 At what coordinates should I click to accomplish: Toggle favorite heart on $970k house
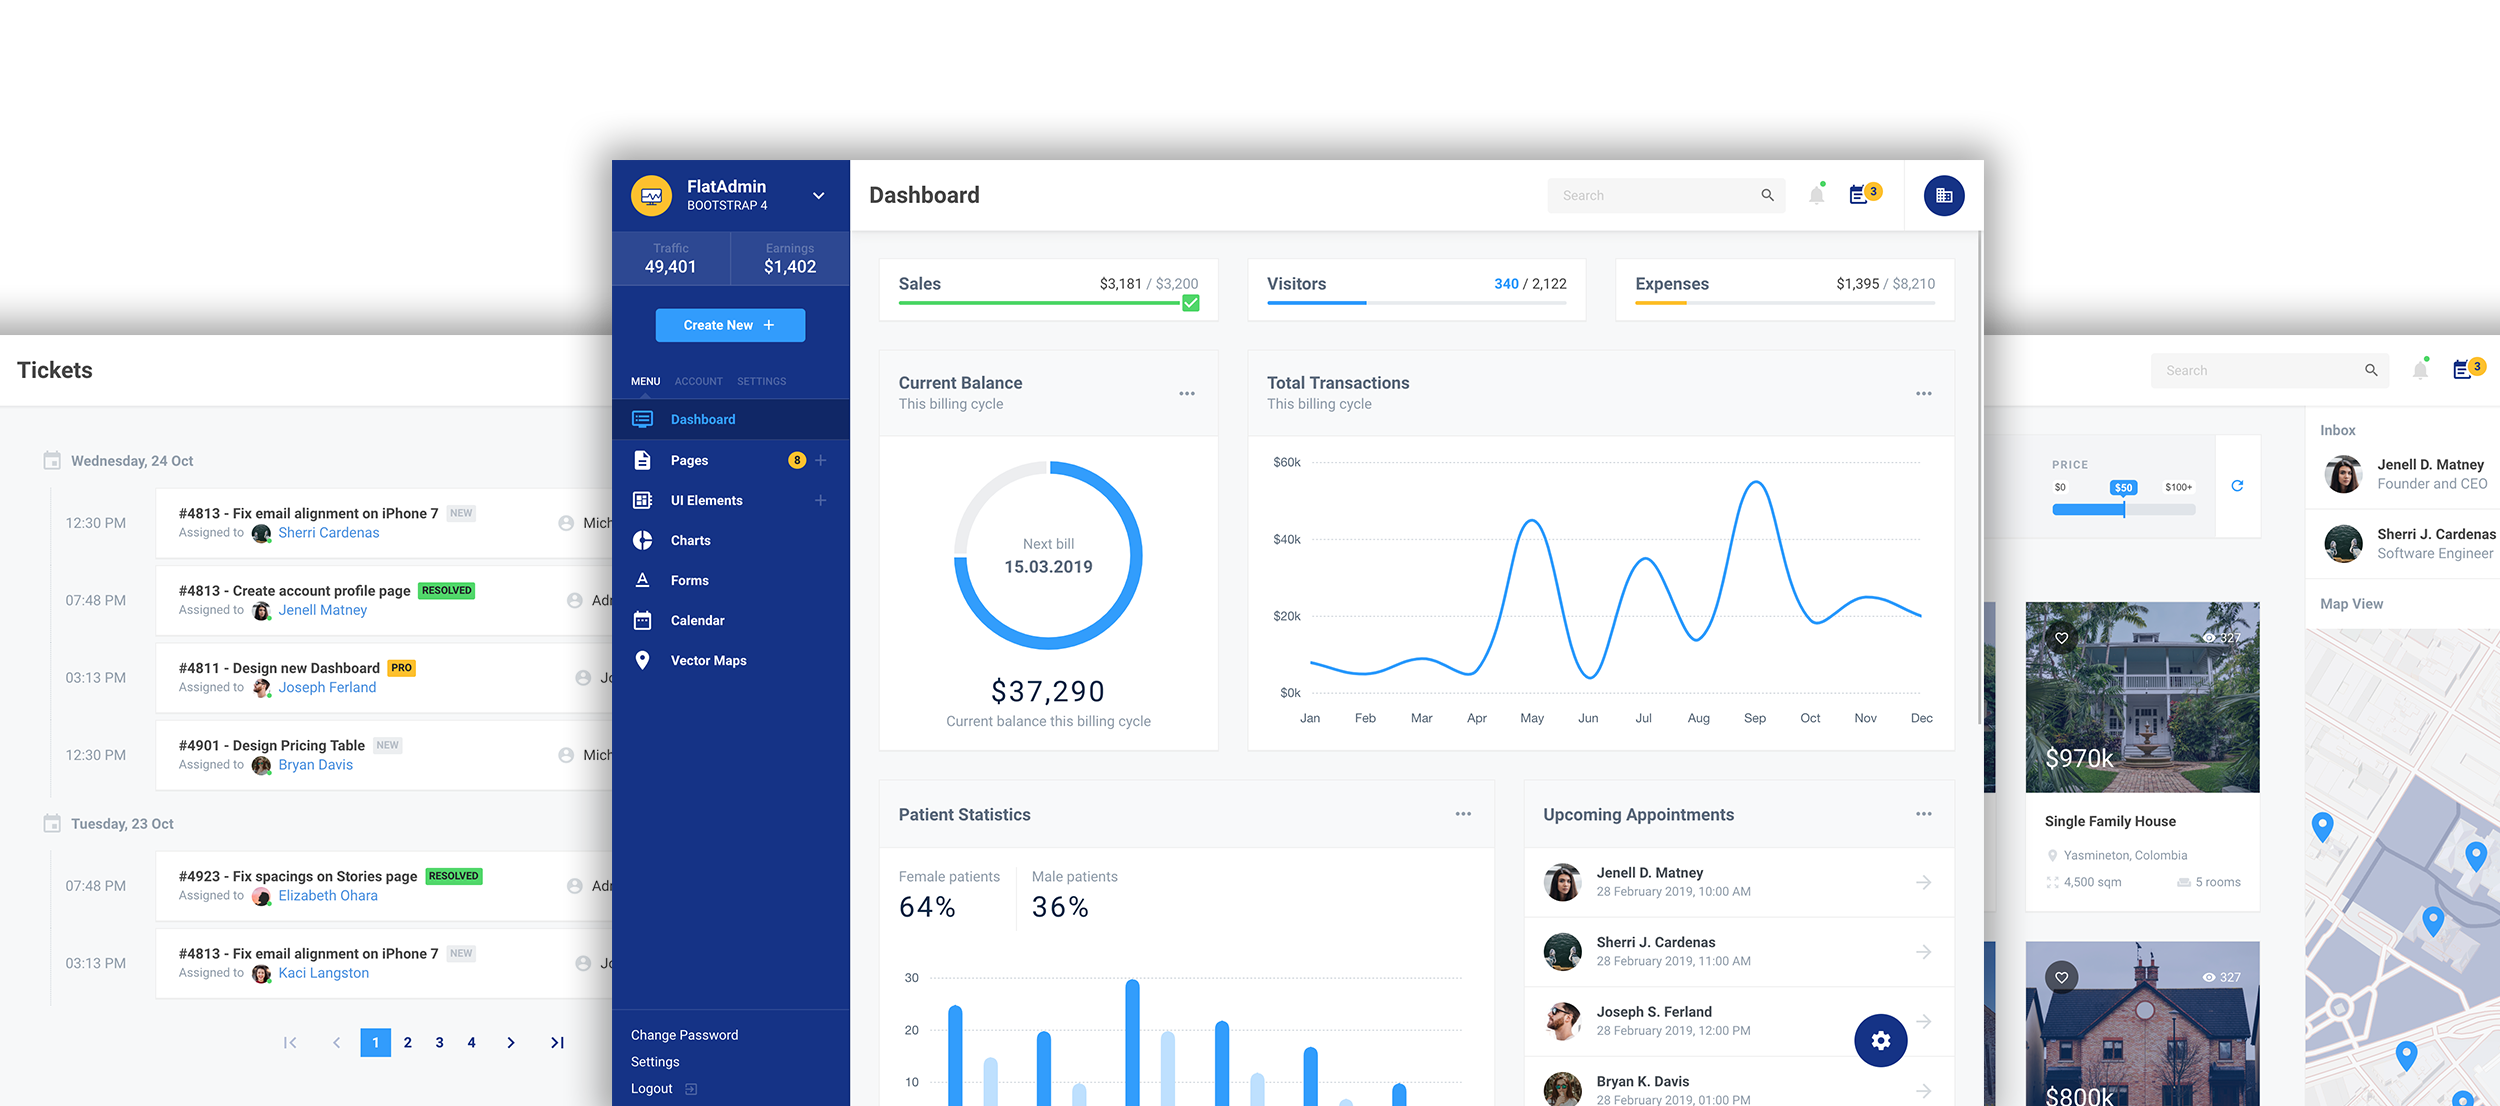[x=2061, y=638]
